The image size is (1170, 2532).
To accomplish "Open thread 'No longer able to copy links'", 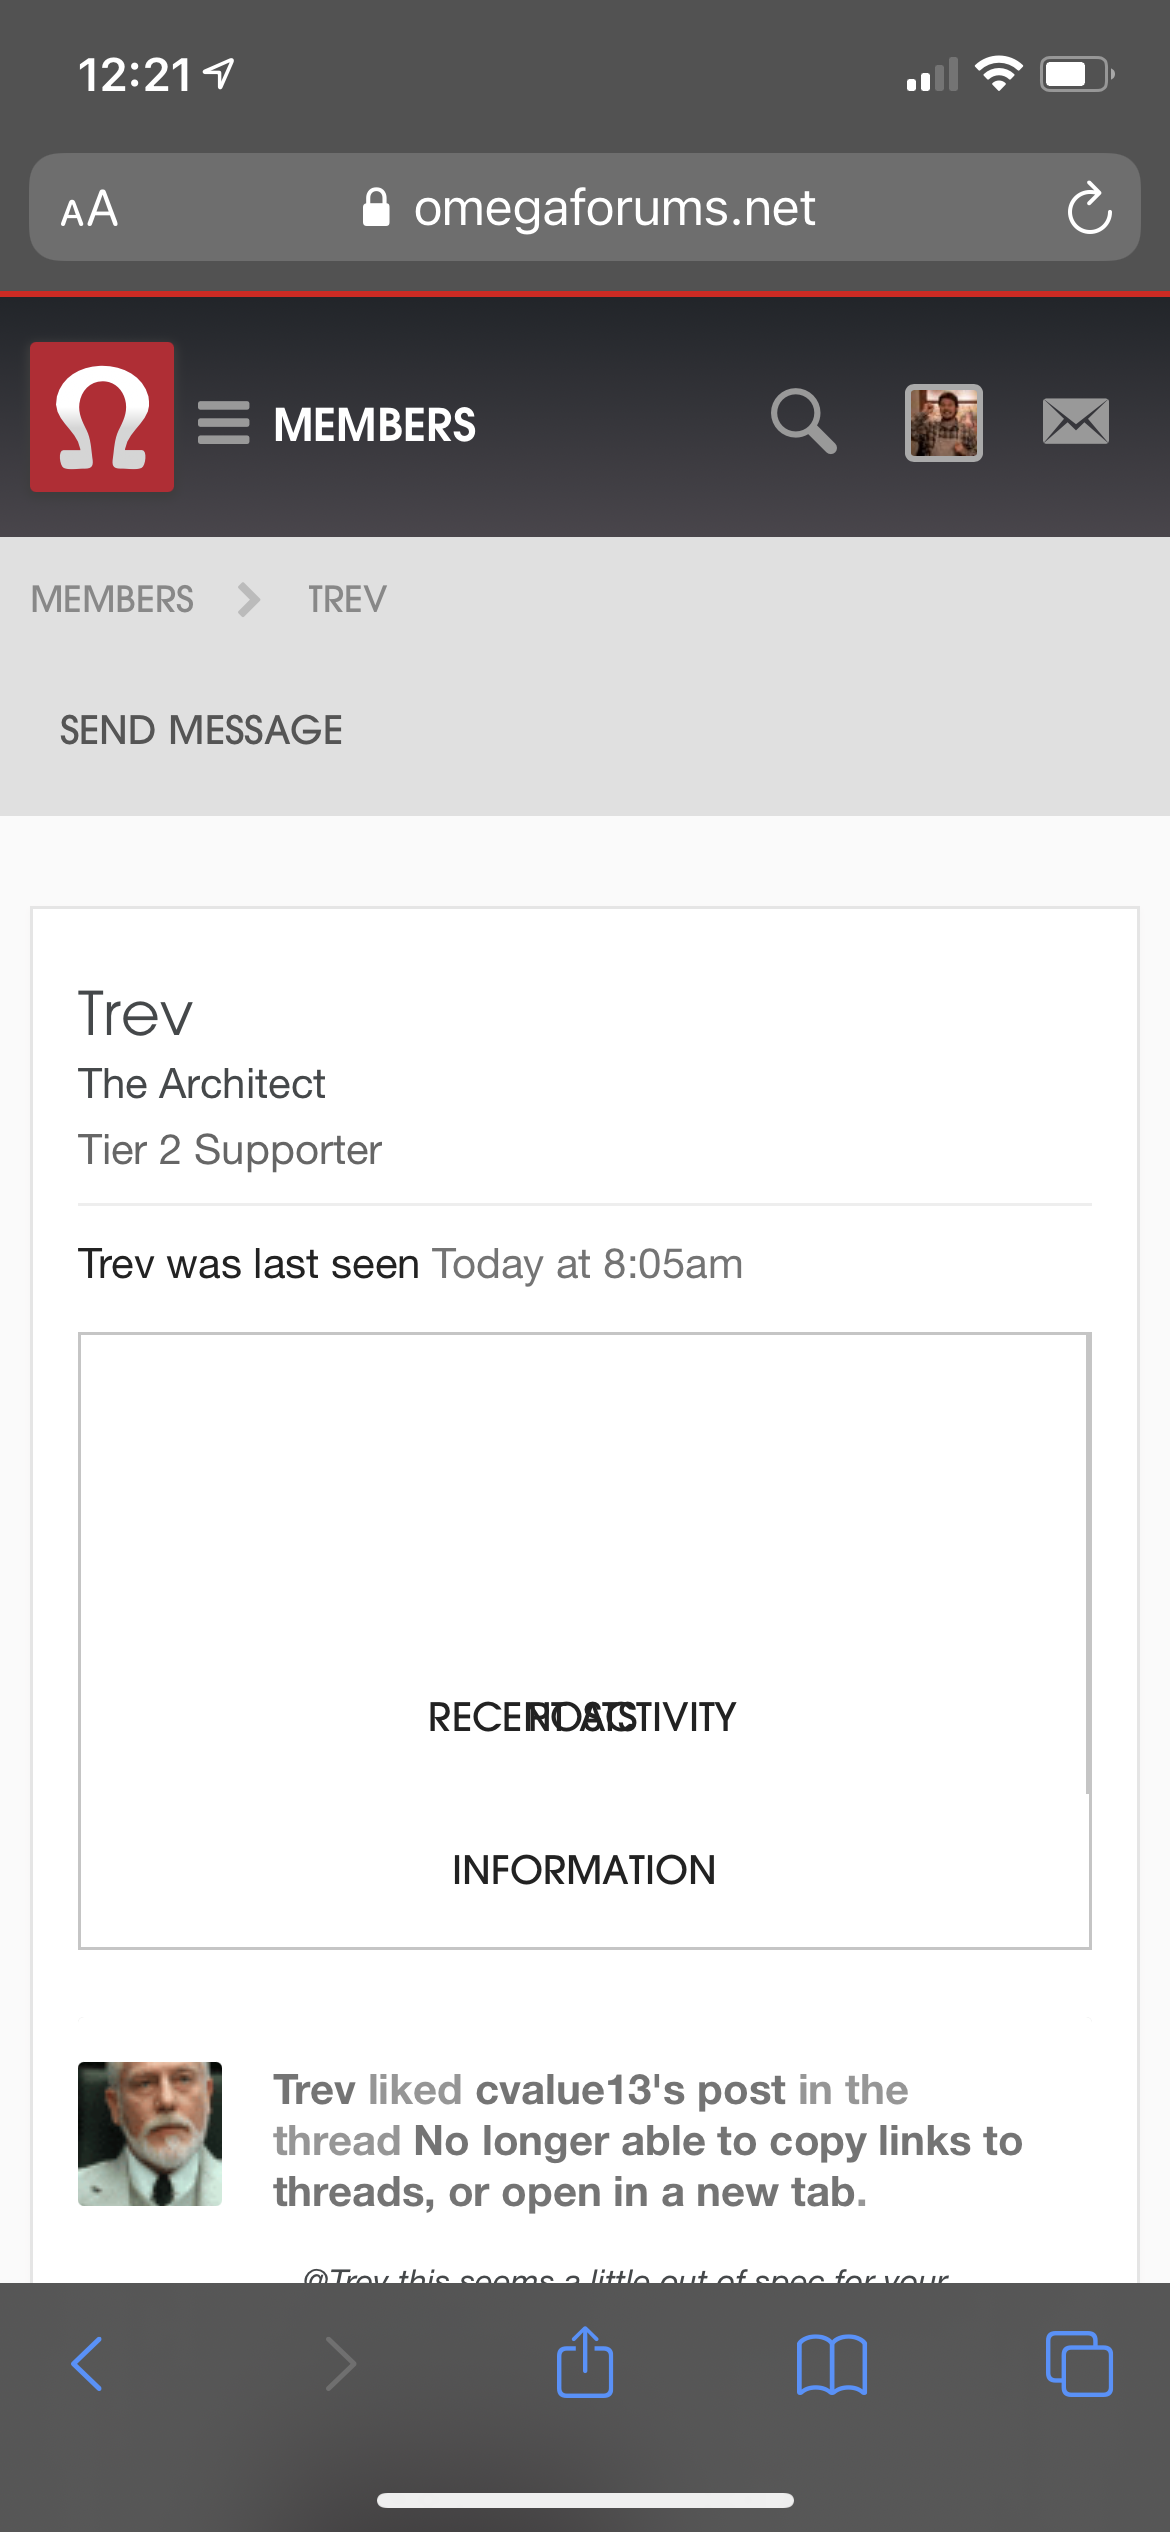I will (x=718, y=2142).
